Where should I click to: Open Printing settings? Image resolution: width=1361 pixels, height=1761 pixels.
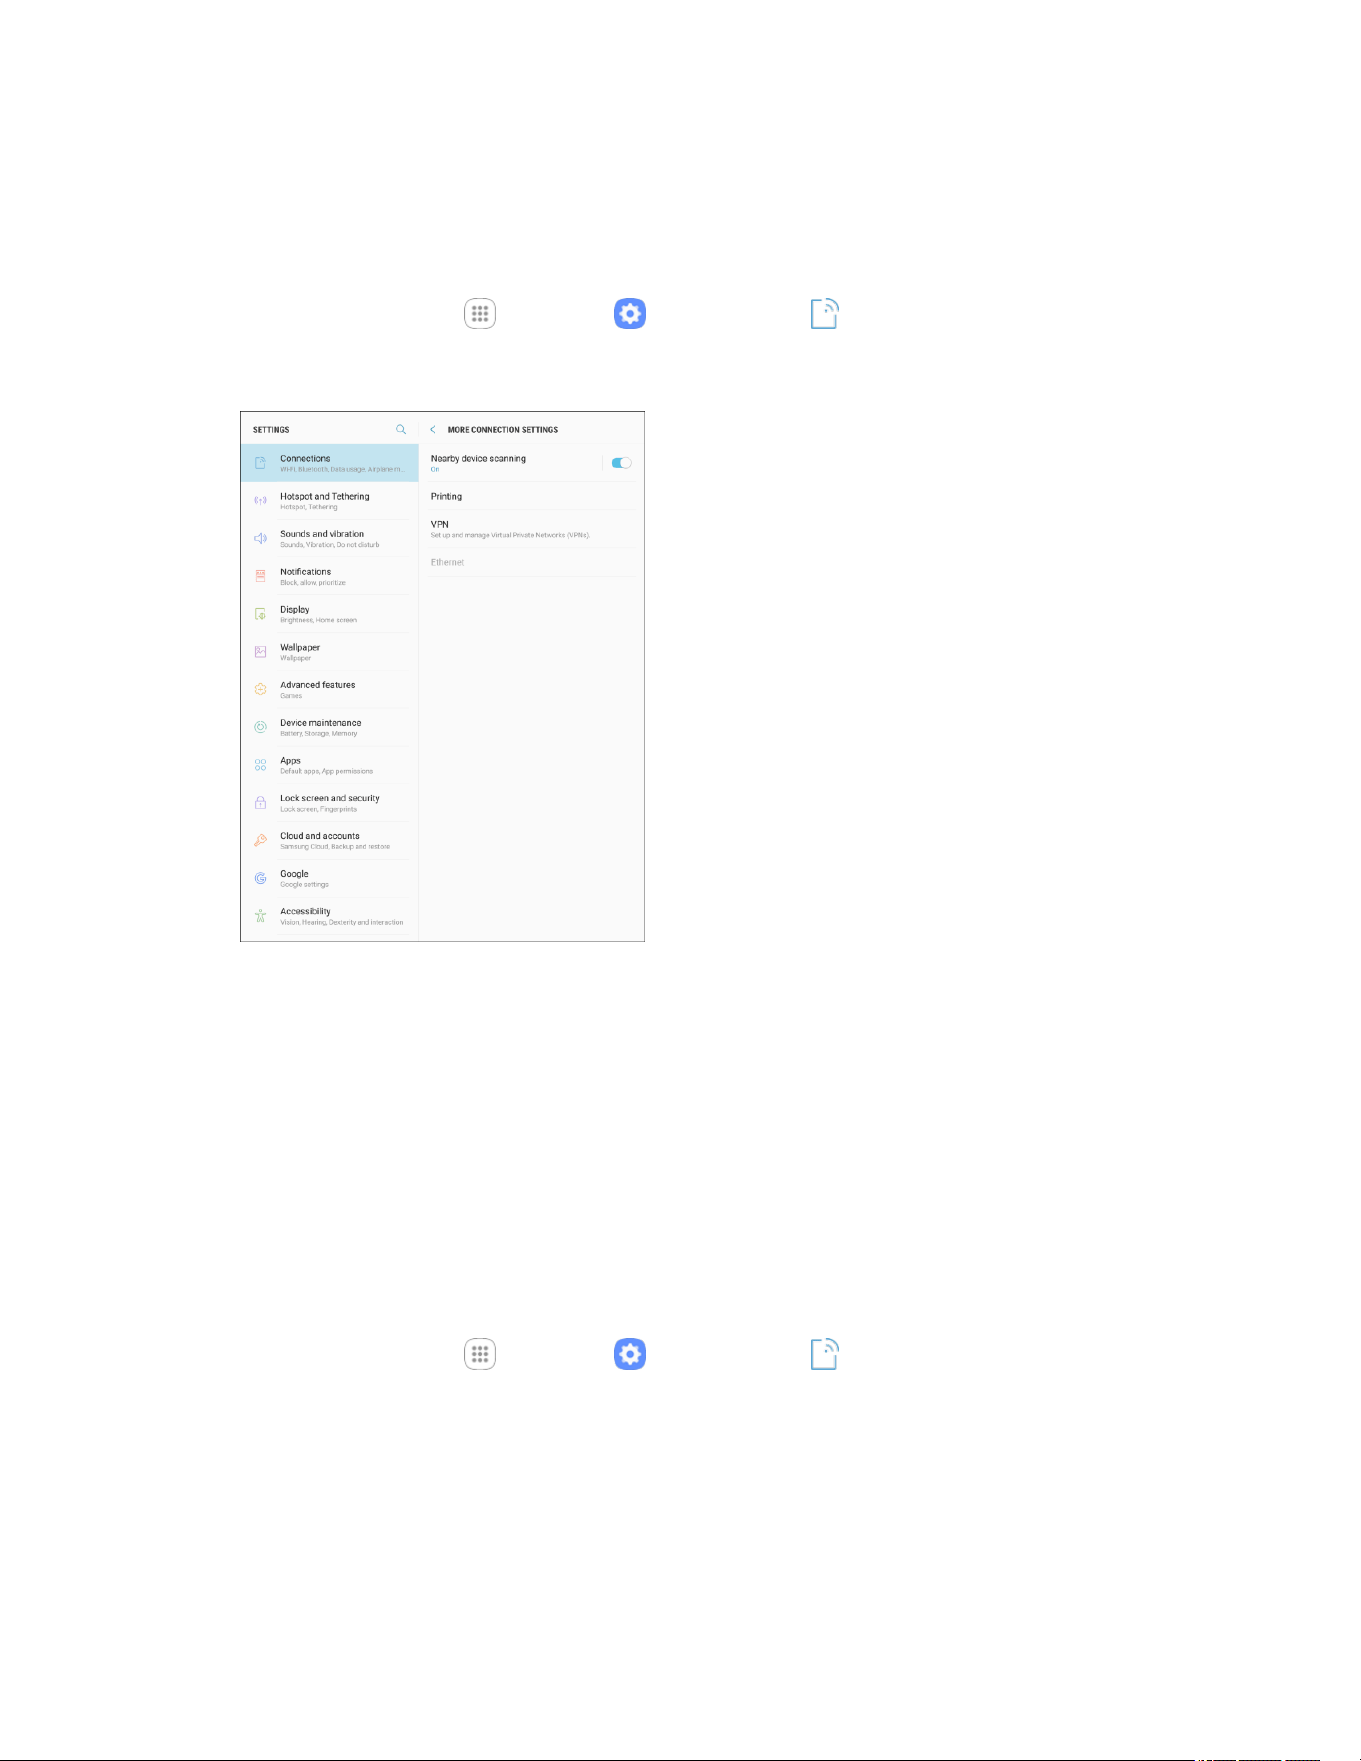(x=532, y=496)
